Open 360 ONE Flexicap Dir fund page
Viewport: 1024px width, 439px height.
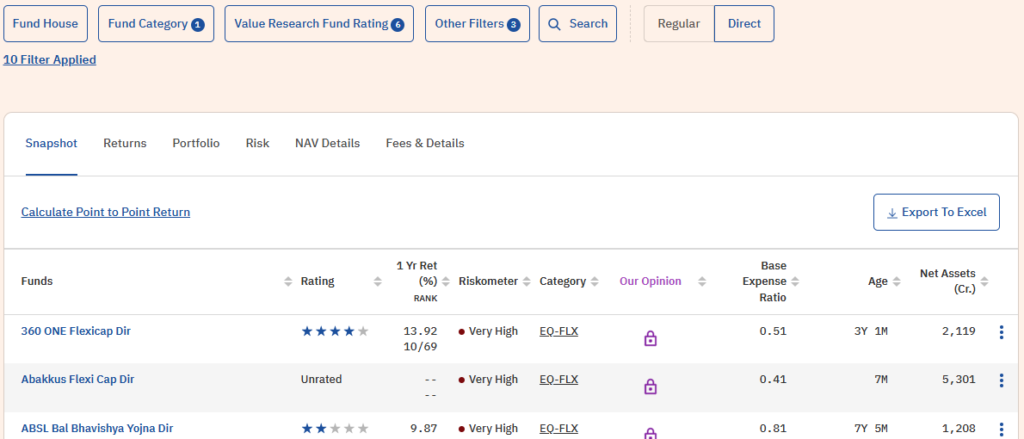pyautogui.click(x=76, y=331)
